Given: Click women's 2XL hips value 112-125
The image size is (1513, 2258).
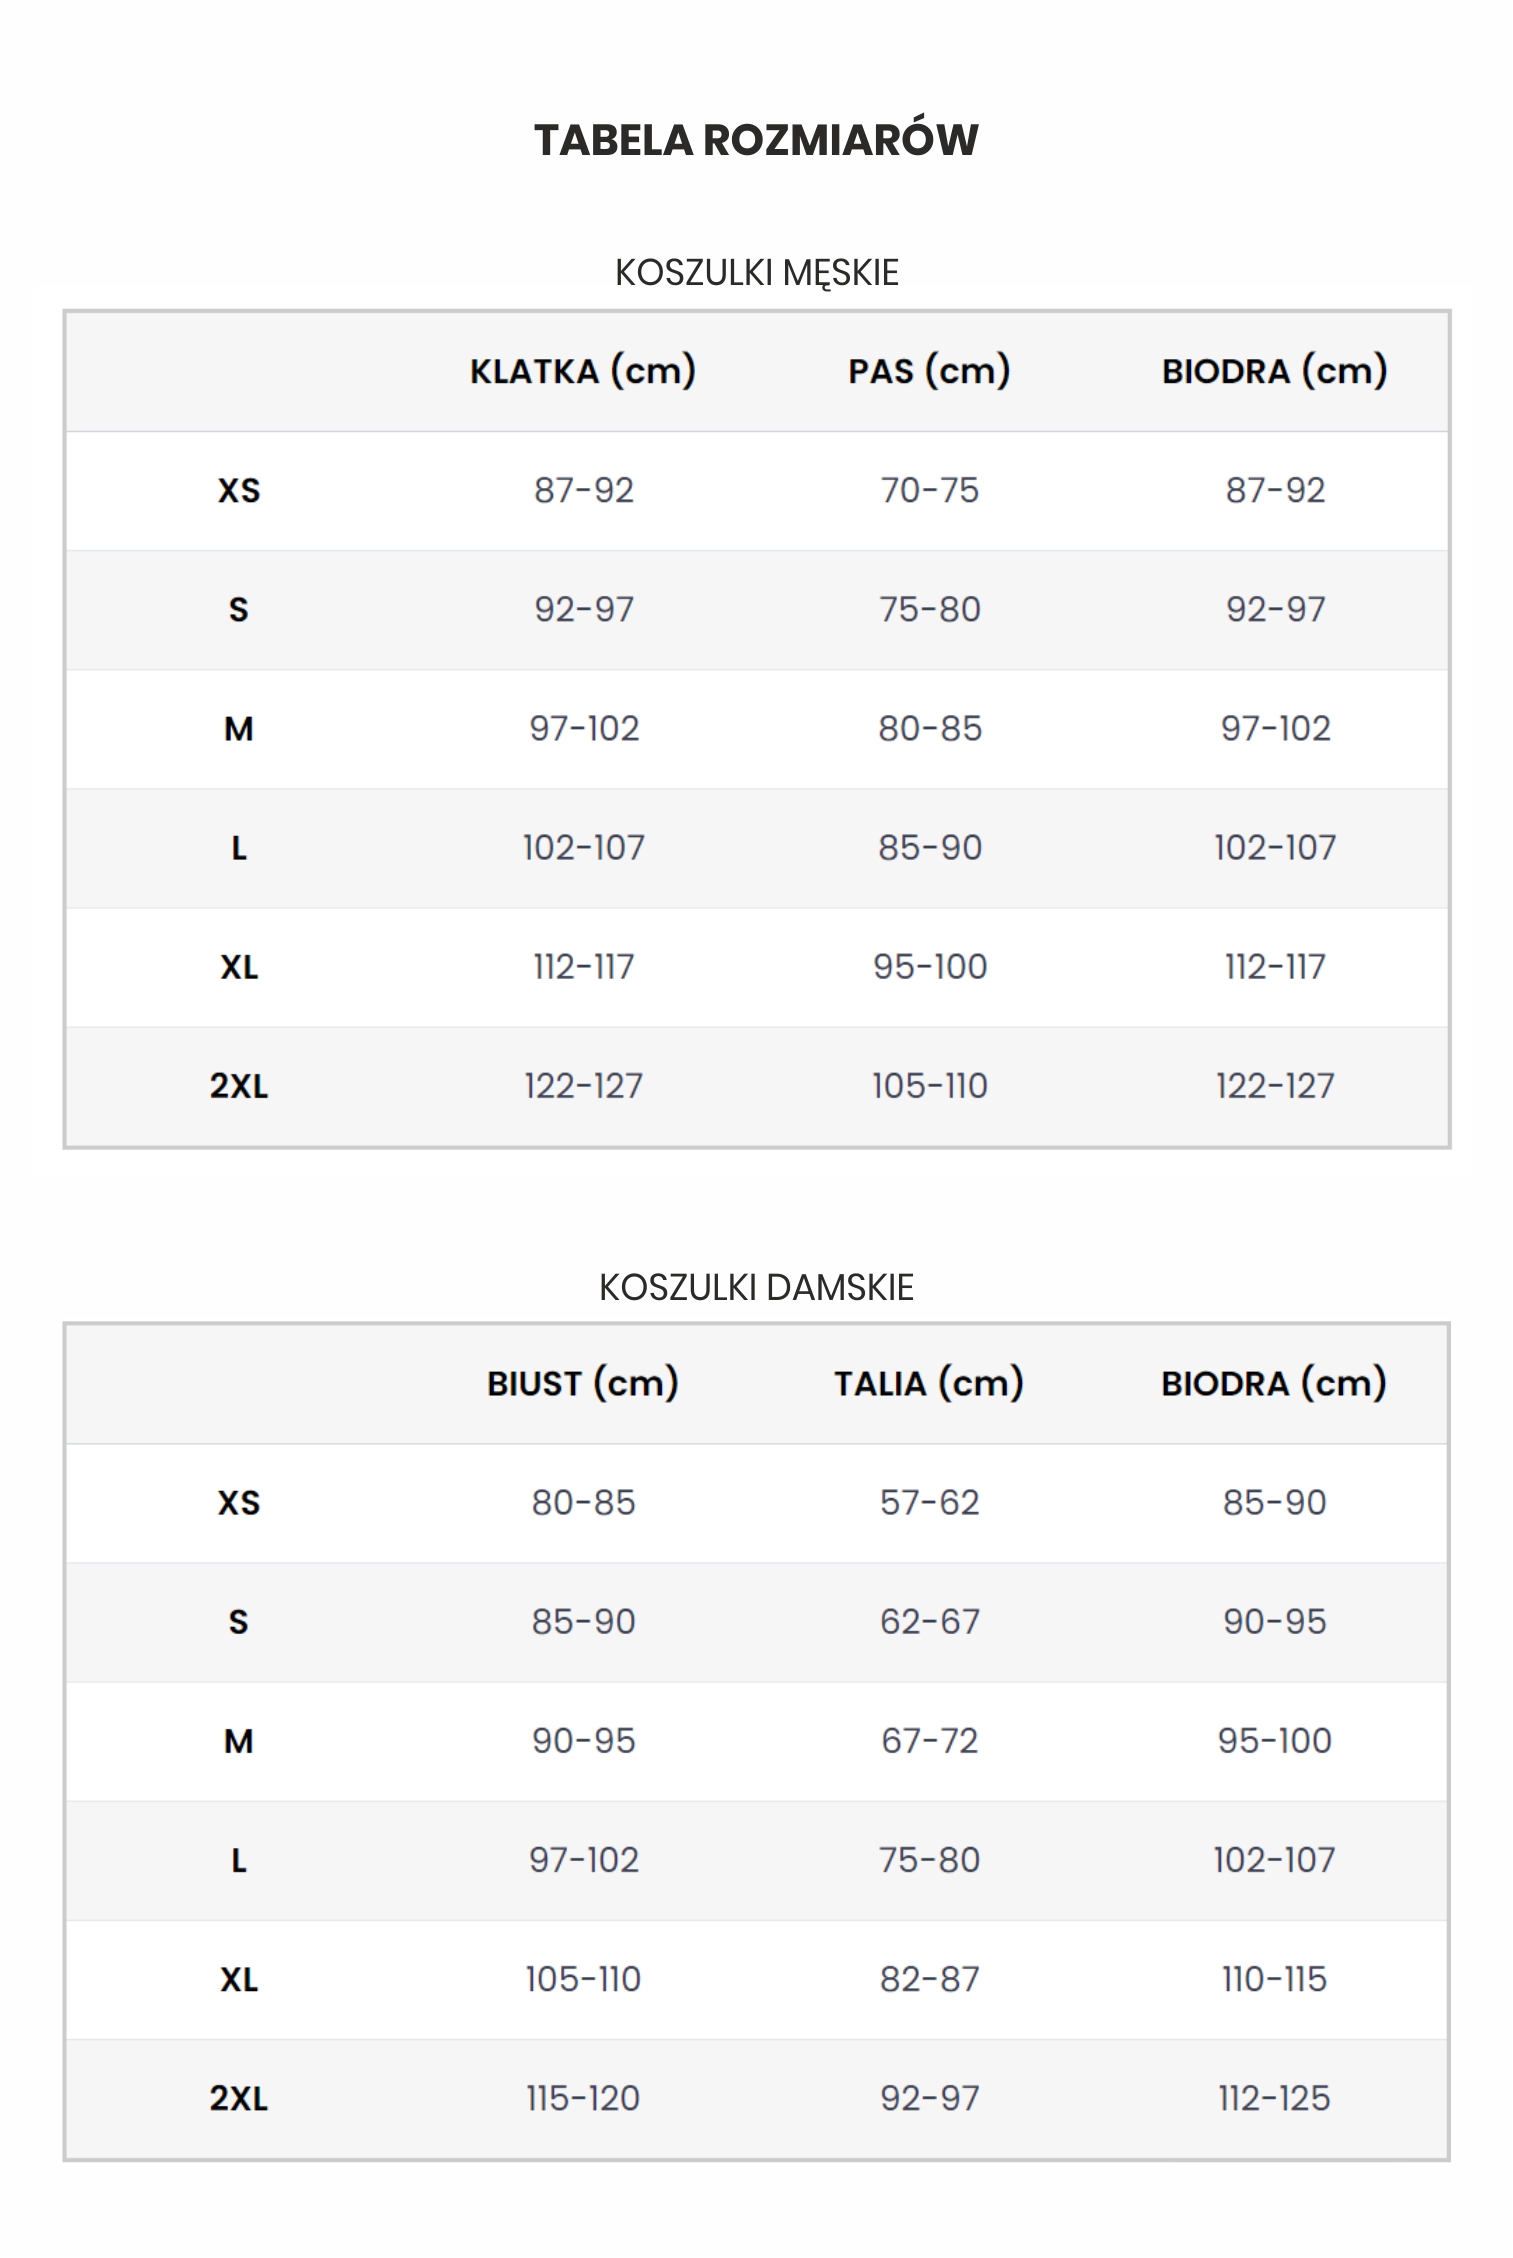Looking at the screenshot, I should click(1275, 2098).
